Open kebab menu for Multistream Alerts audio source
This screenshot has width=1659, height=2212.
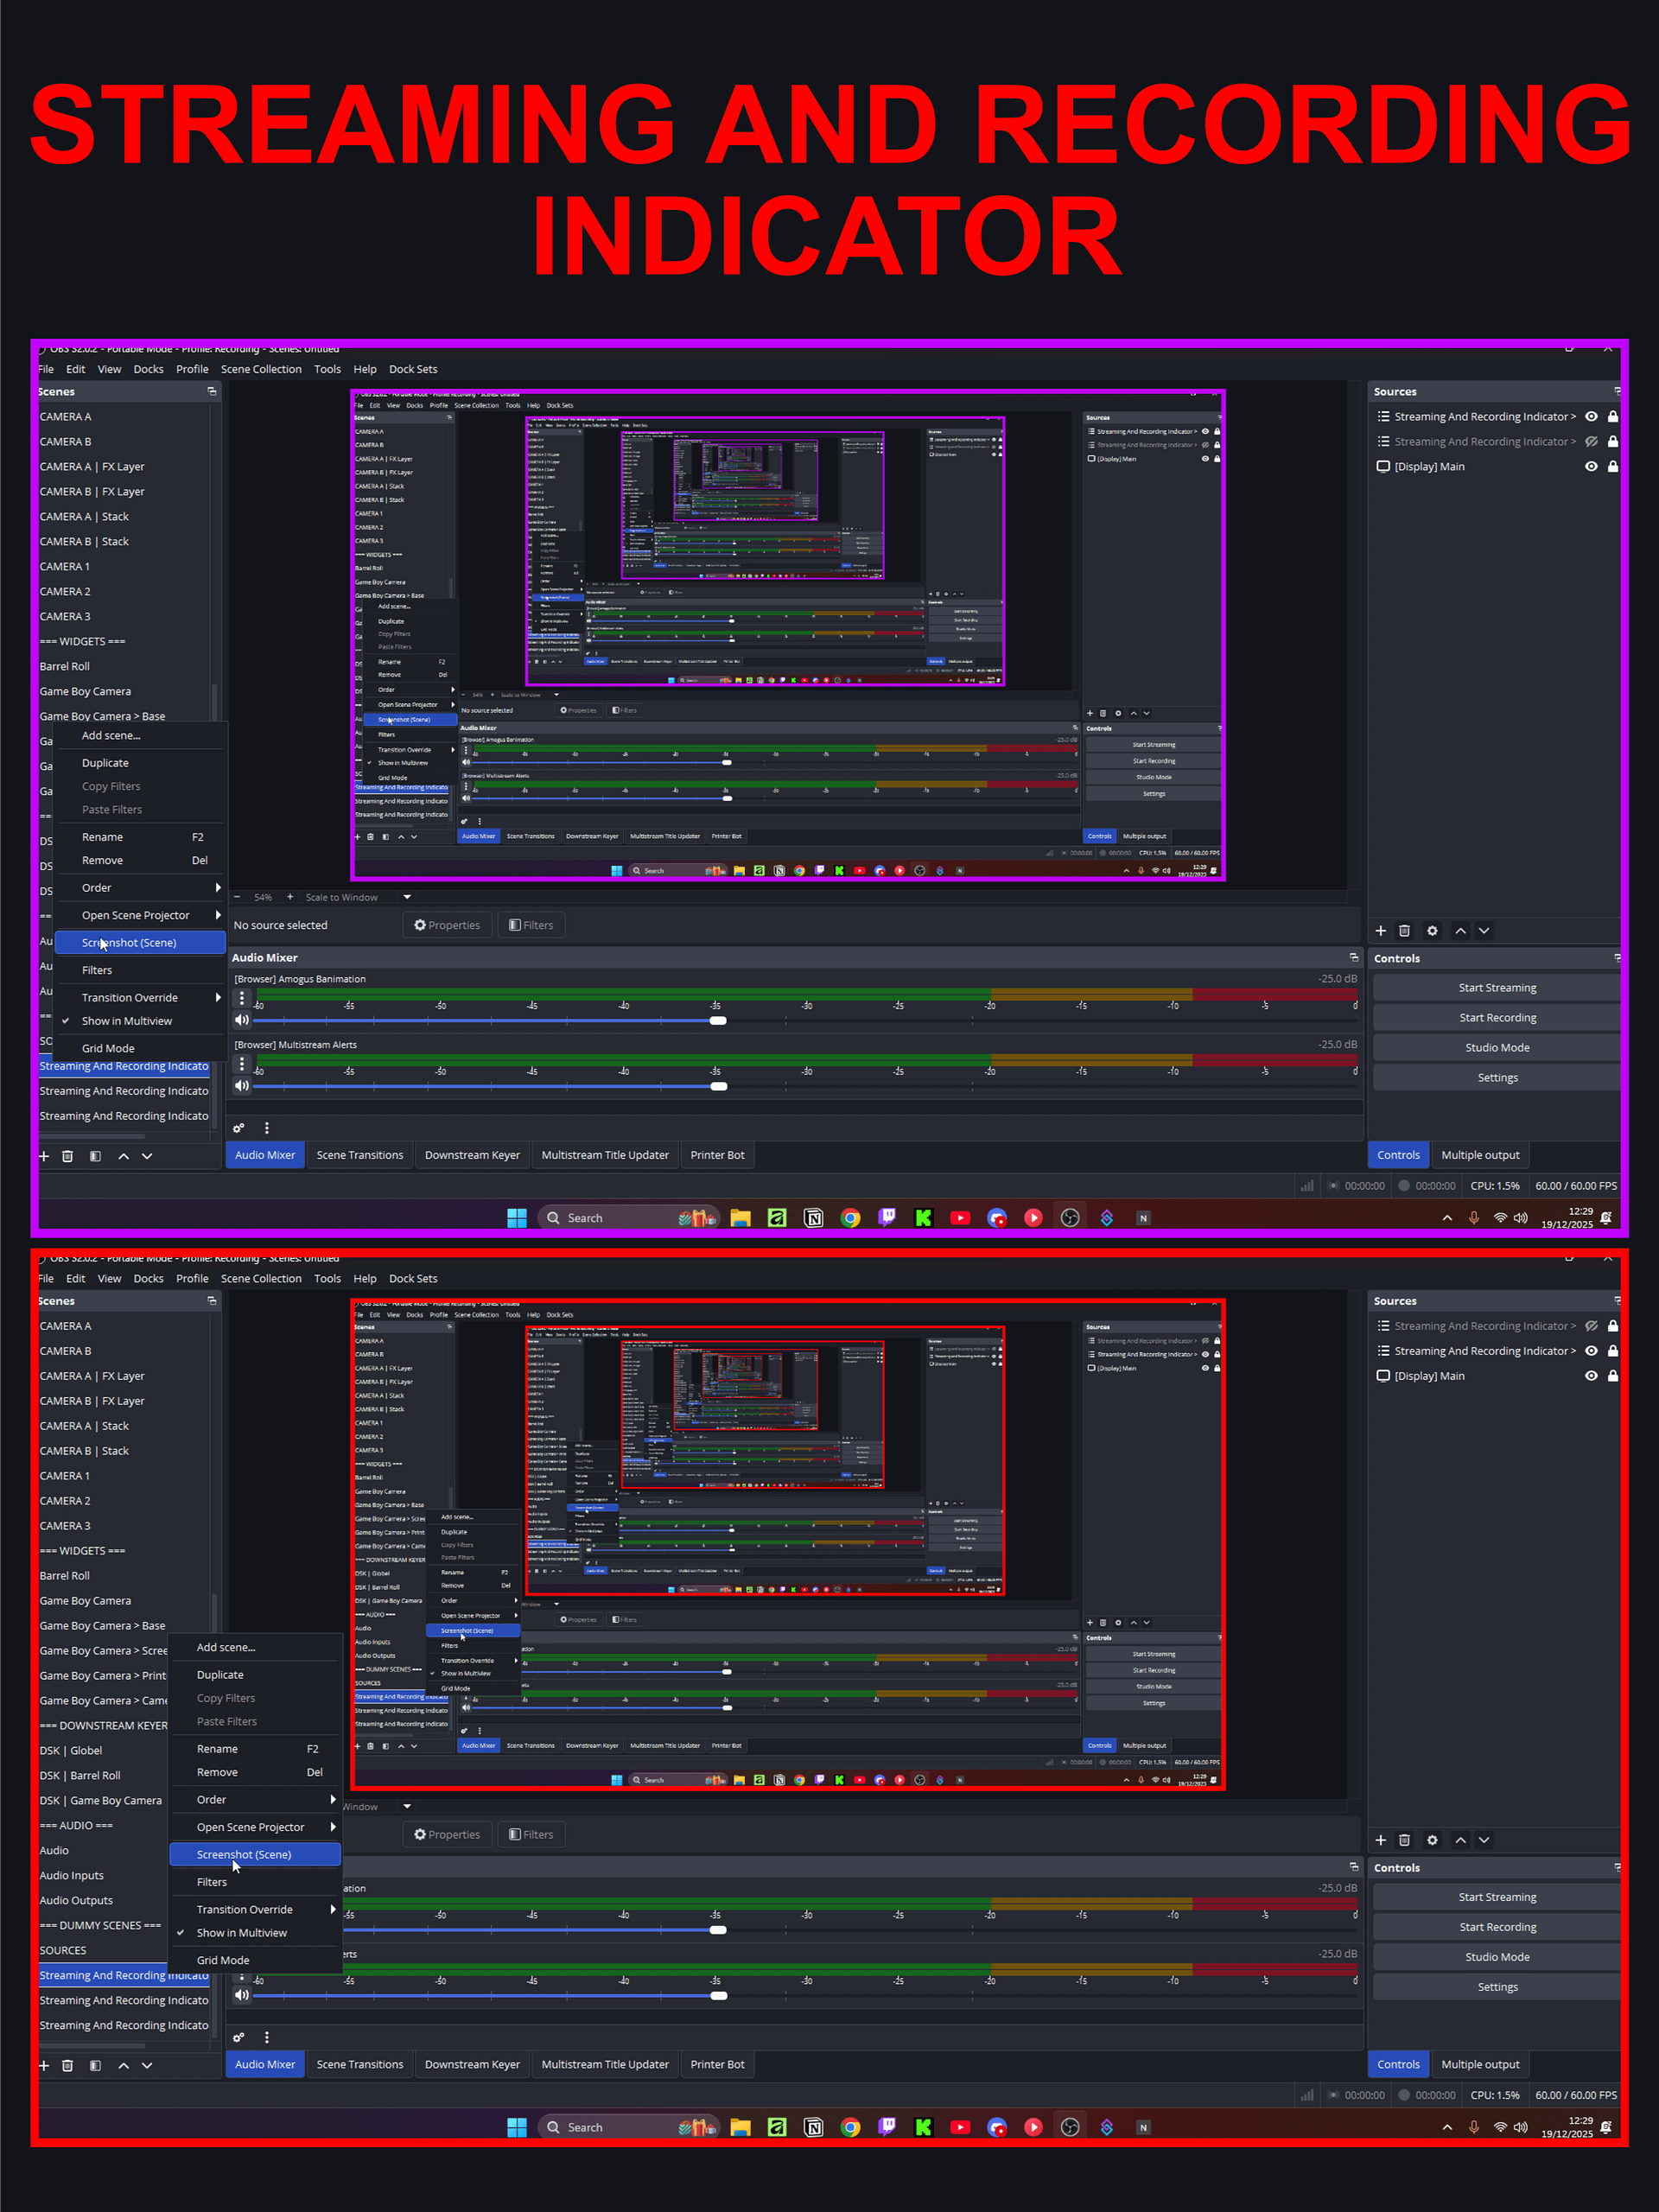click(x=241, y=1063)
